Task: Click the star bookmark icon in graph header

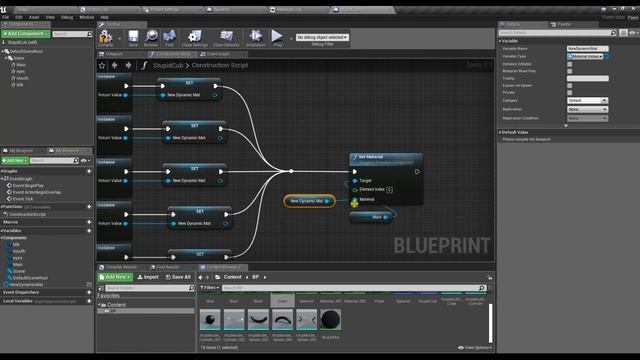Action: tap(102, 65)
